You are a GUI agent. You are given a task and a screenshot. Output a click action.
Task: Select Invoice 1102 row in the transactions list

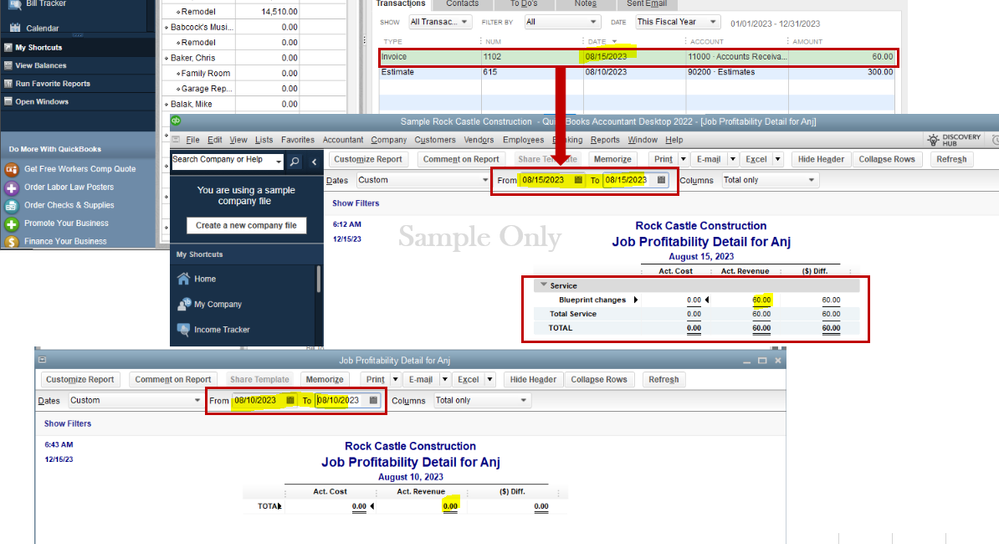637,57
